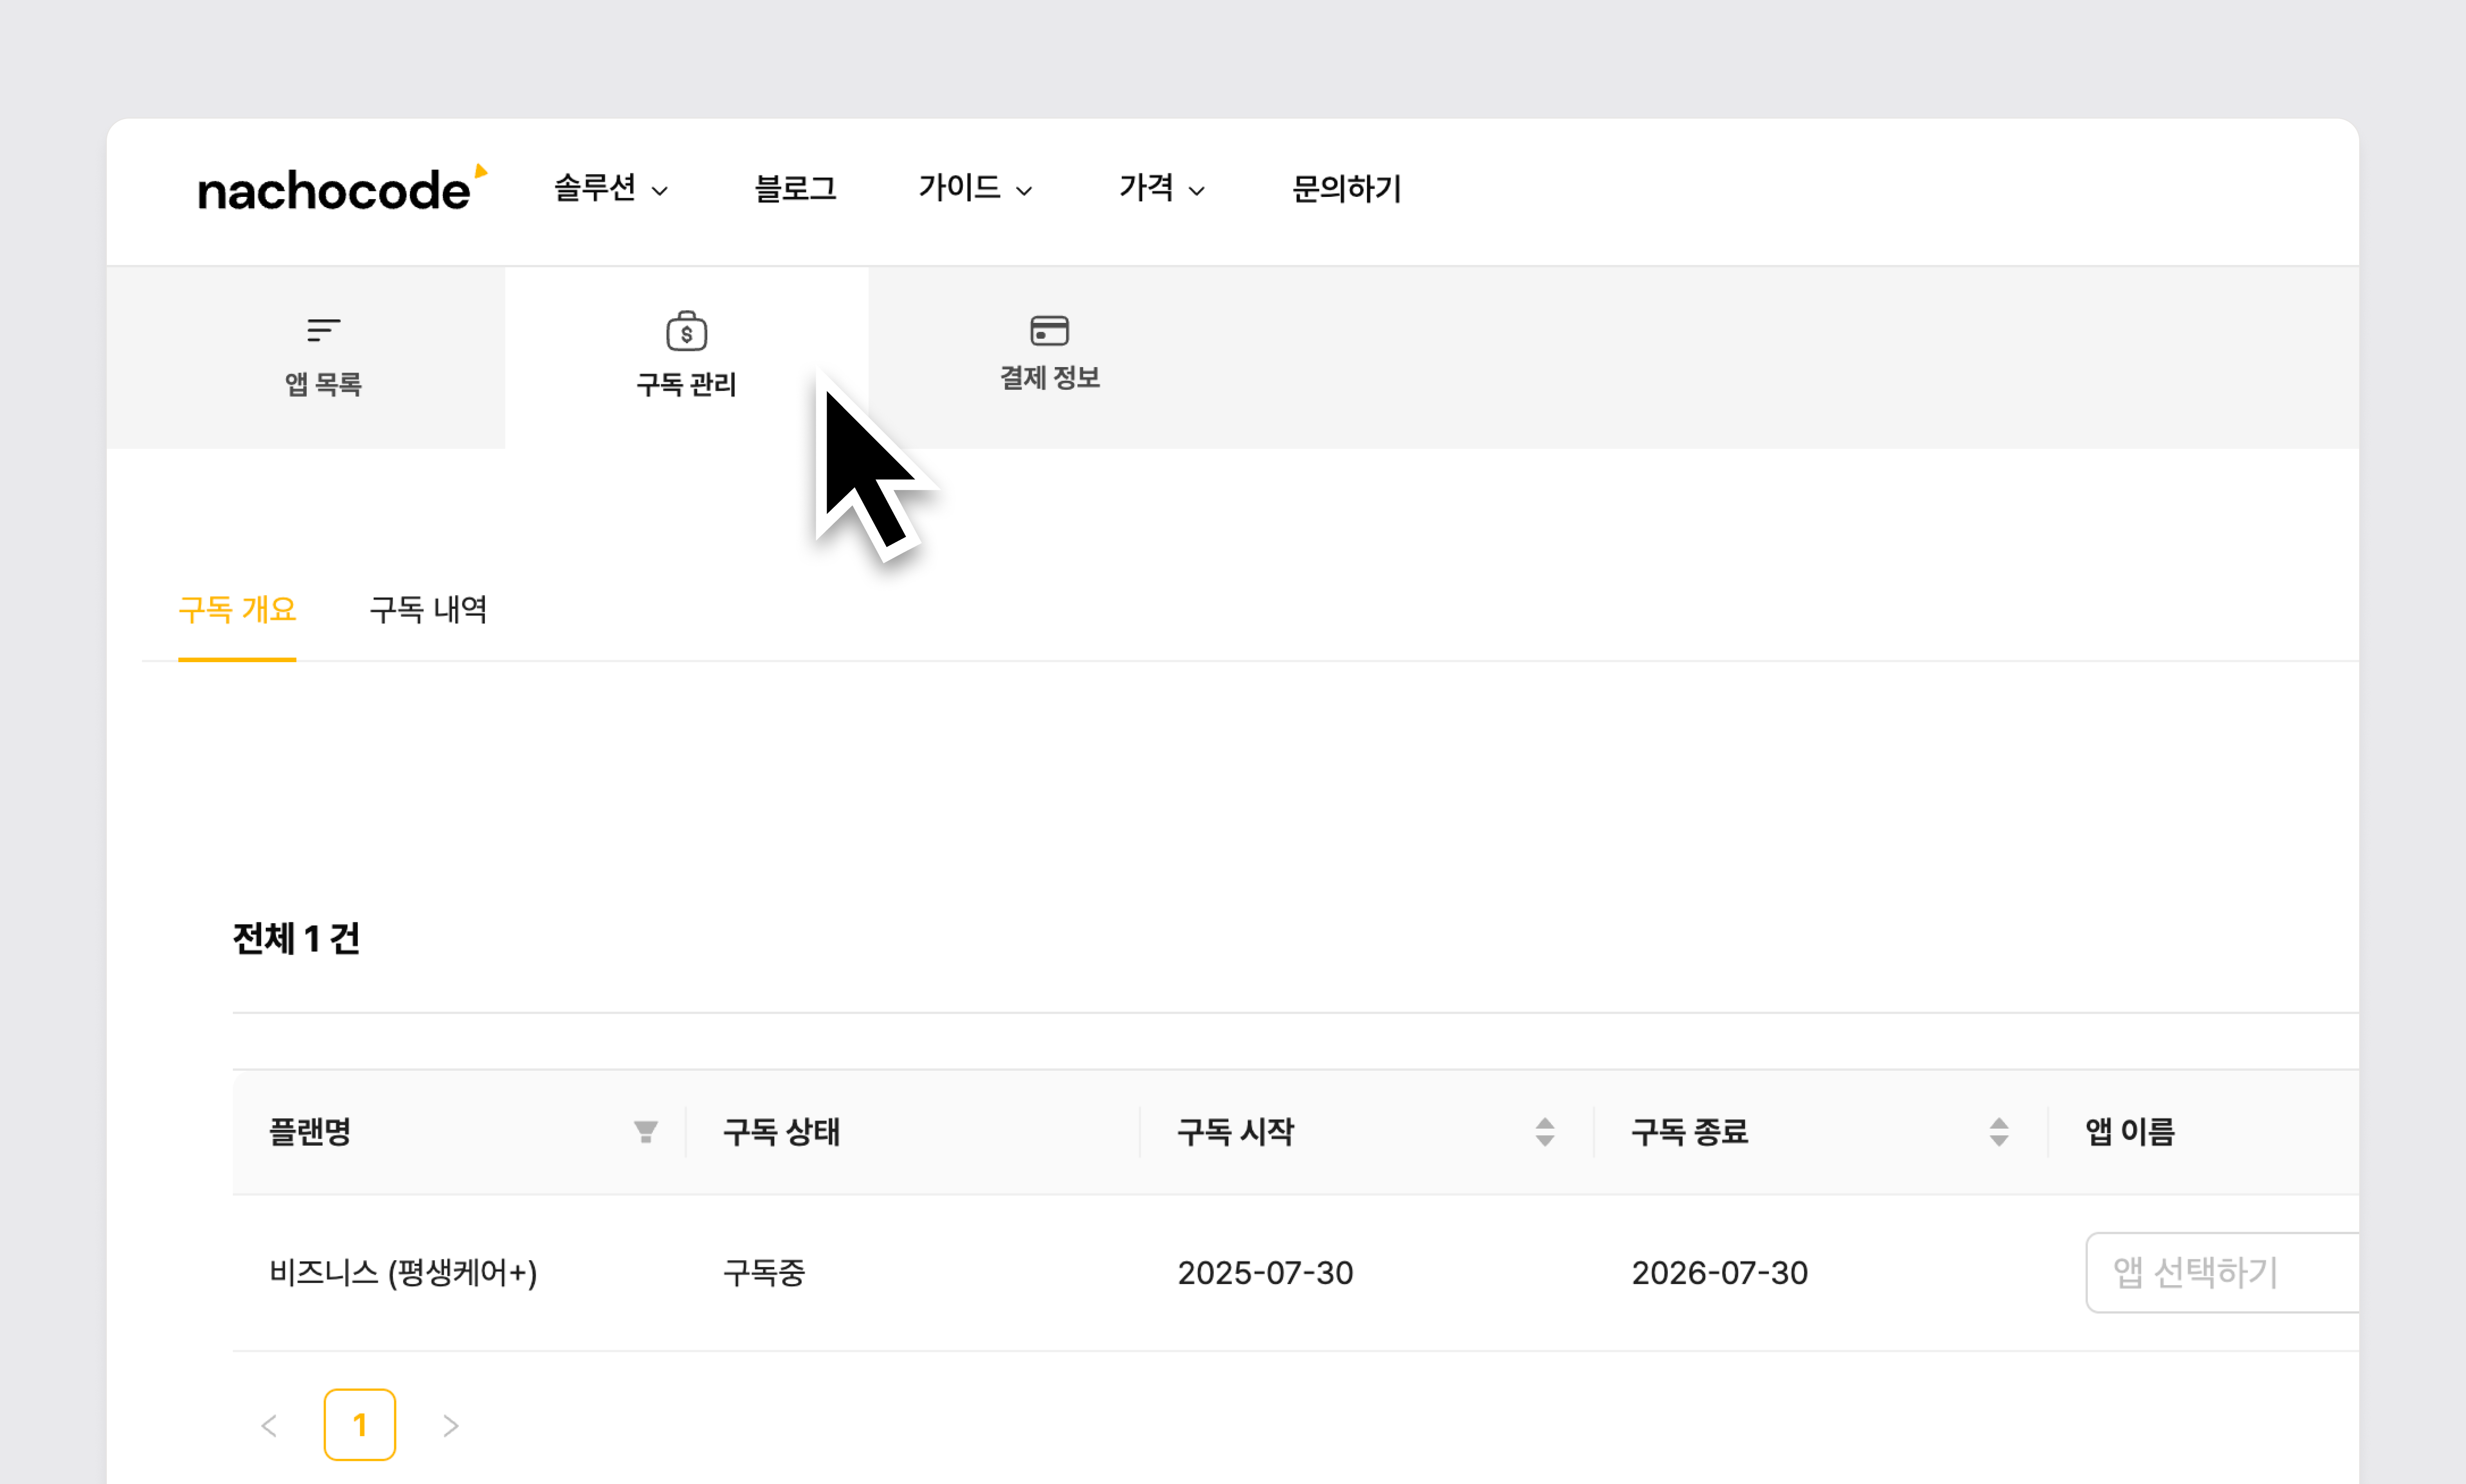Select page 1 in pagination
This screenshot has height=1484, width=2466.
(360, 1425)
